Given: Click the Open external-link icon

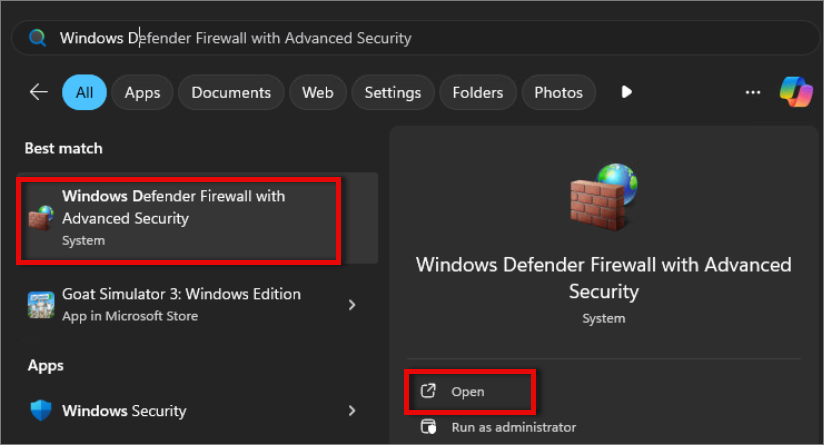Looking at the screenshot, I should coord(428,391).
